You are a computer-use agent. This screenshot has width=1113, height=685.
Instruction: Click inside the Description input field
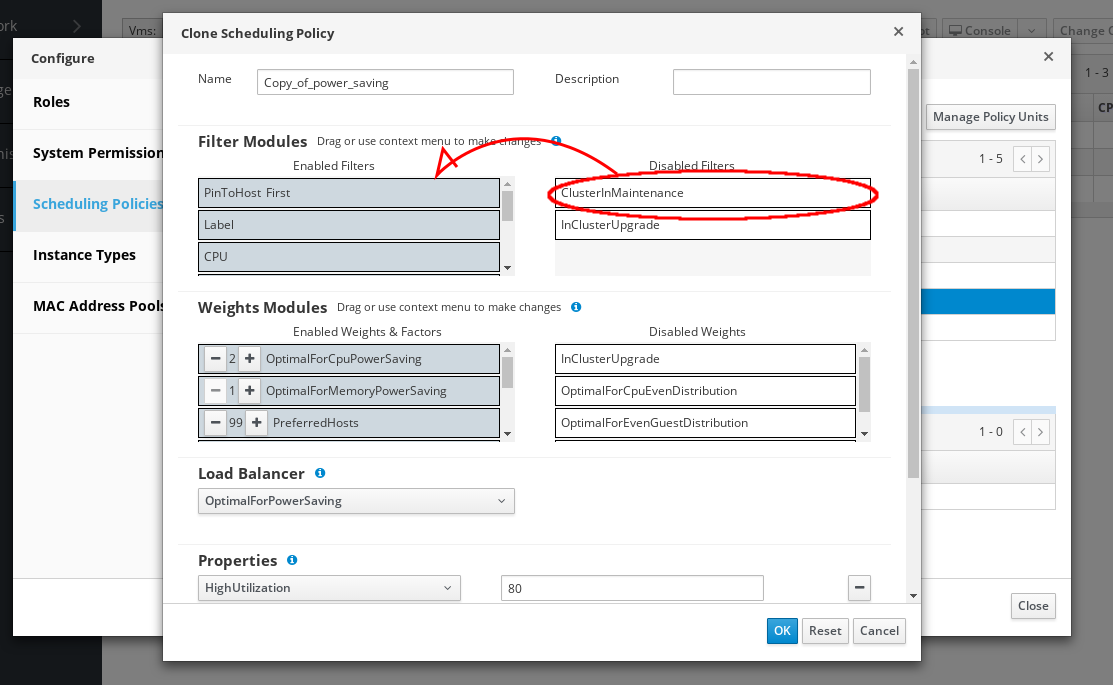tap(771, 81)
